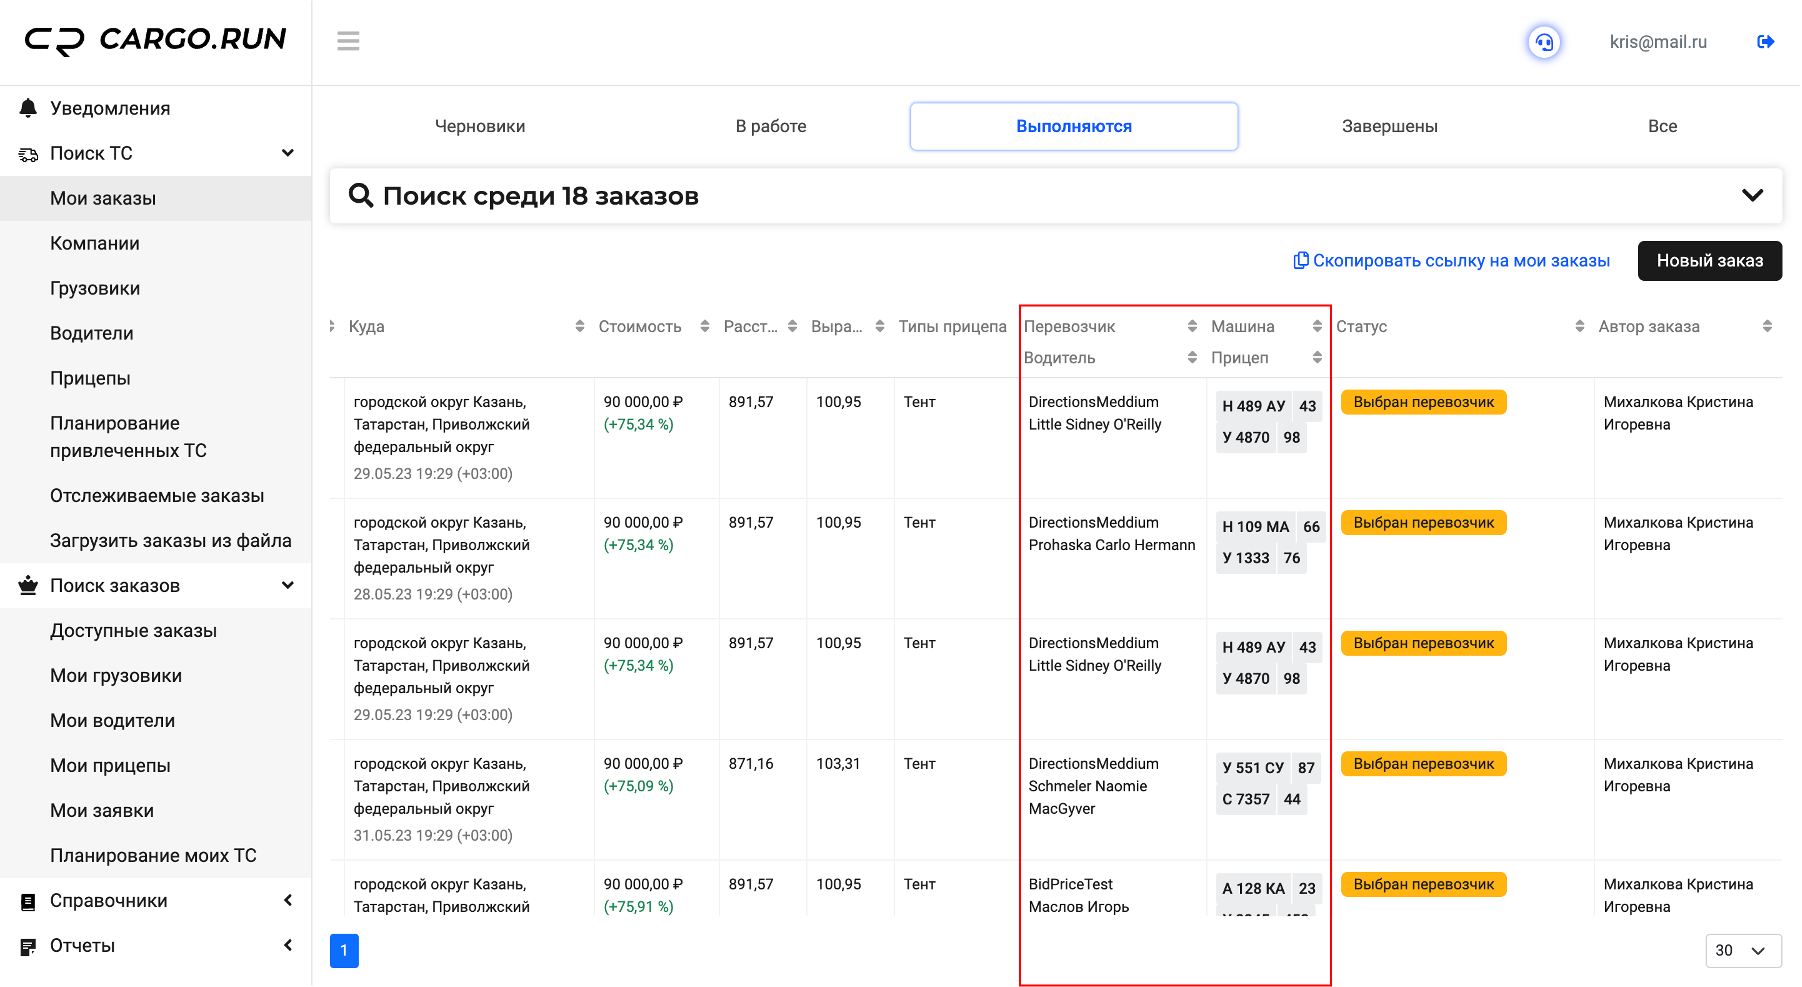Switch to the Черновики tab
This screenshot has width=1802, height=987.
[480, 126]
